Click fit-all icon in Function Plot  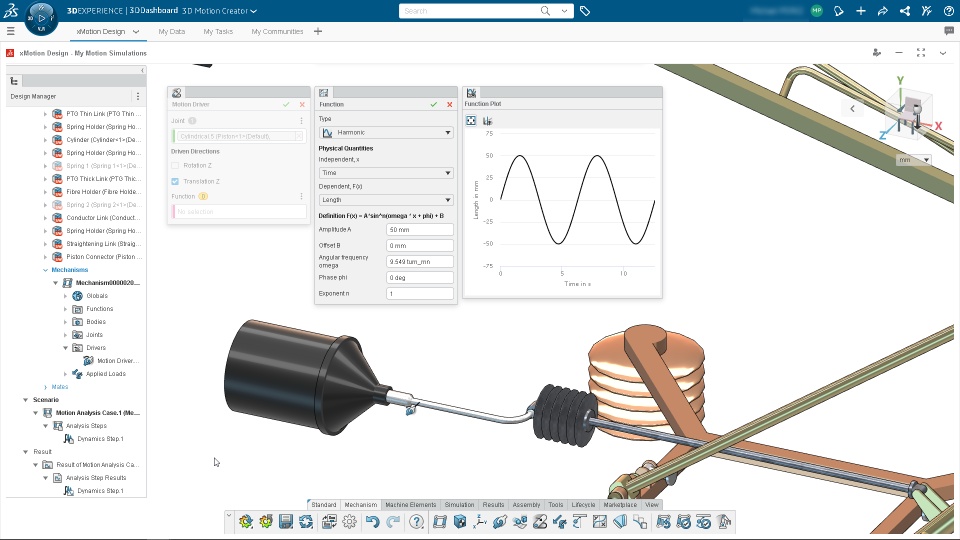point(471,121)
